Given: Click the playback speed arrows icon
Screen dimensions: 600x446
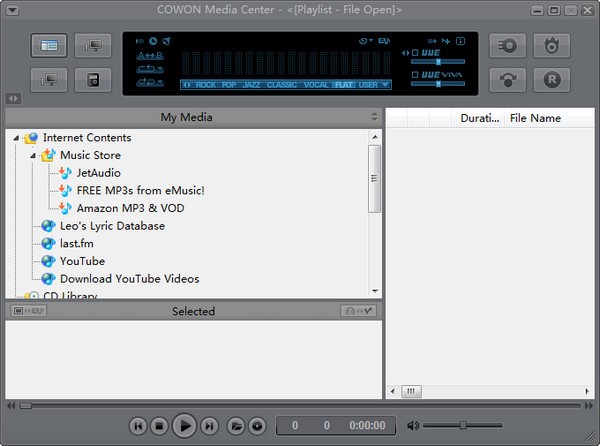Looking at the screenshot, I should (140, 41).
